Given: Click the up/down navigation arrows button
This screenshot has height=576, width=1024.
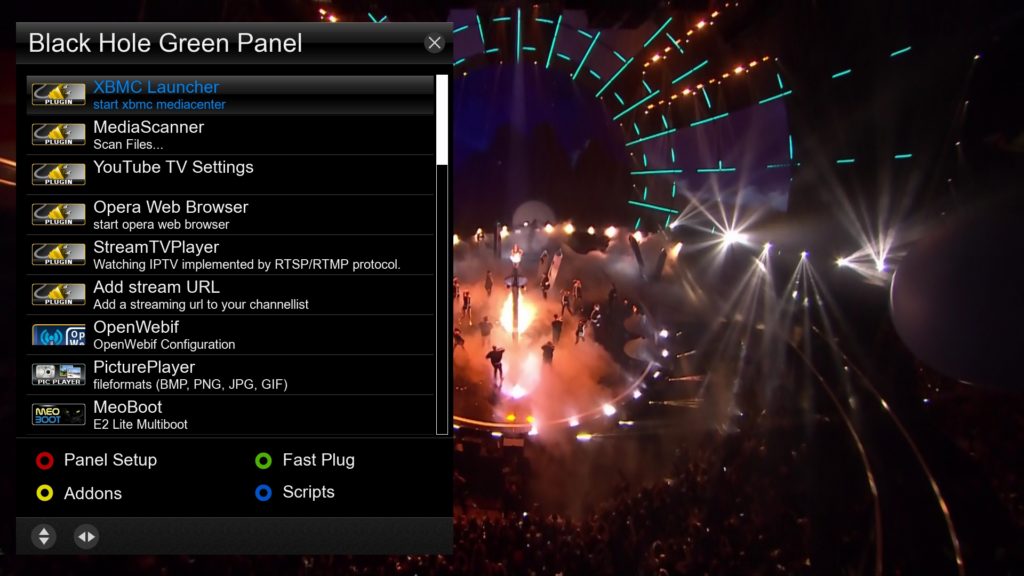Looking at the screenshot, I should click(44, 537).
